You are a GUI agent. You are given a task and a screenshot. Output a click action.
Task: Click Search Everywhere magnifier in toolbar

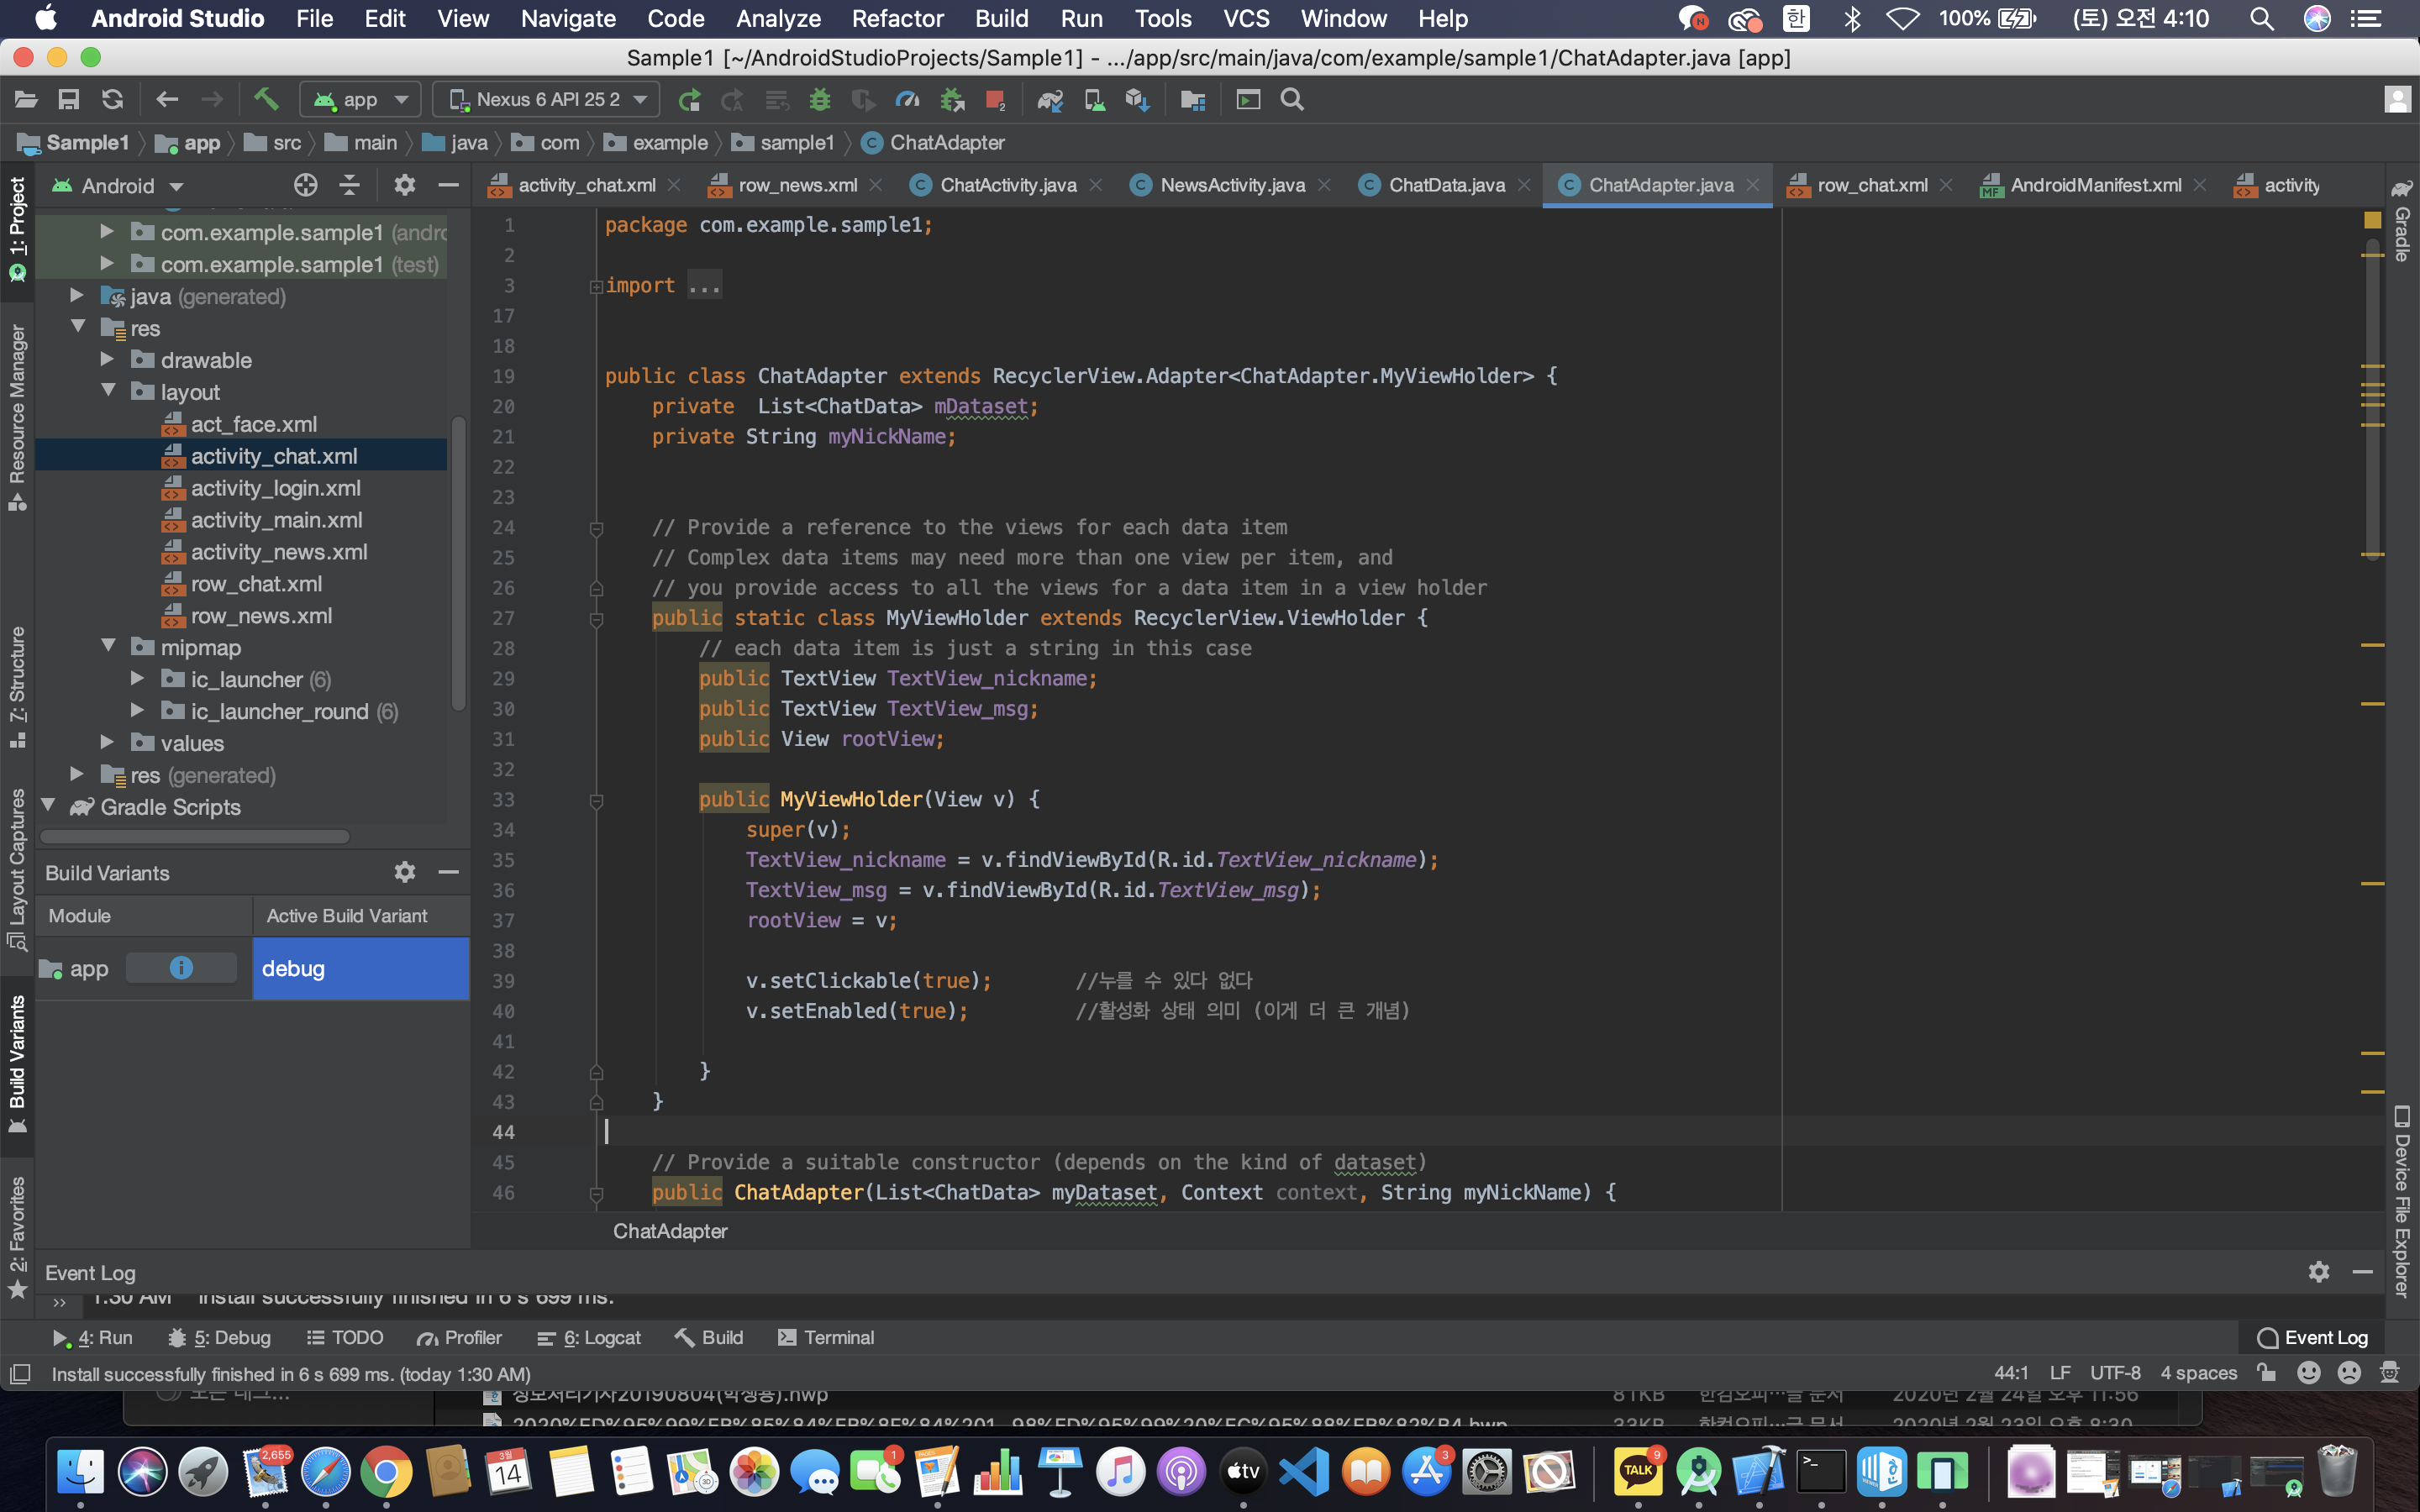(x=1292, y=99)
